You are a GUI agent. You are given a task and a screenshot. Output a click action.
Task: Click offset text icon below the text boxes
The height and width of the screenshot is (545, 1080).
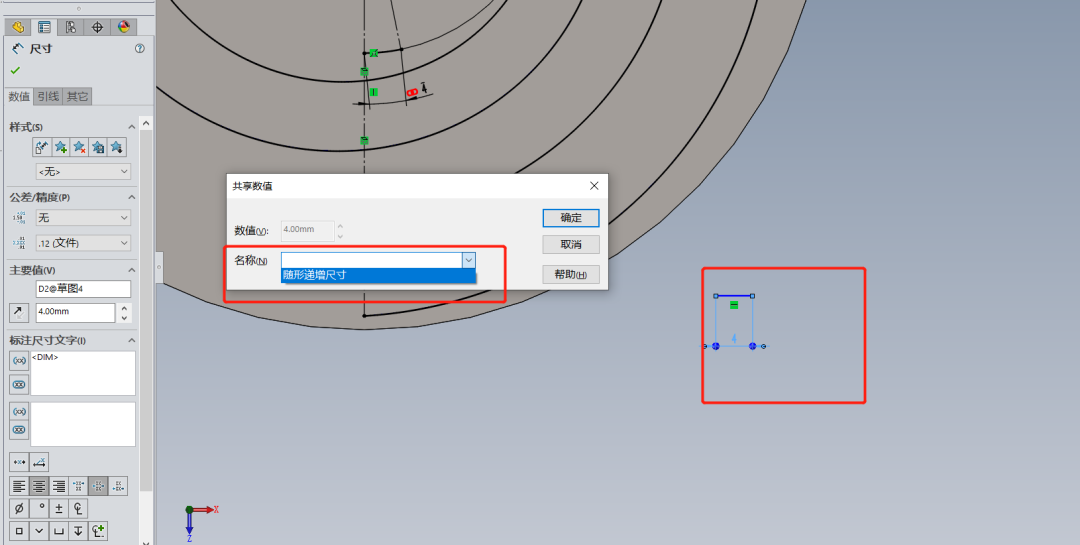tap(39, 462)
